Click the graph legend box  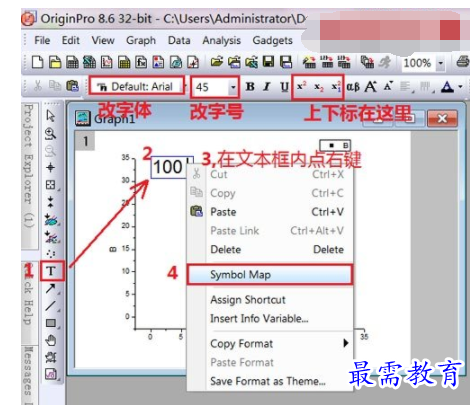point(335,145)
